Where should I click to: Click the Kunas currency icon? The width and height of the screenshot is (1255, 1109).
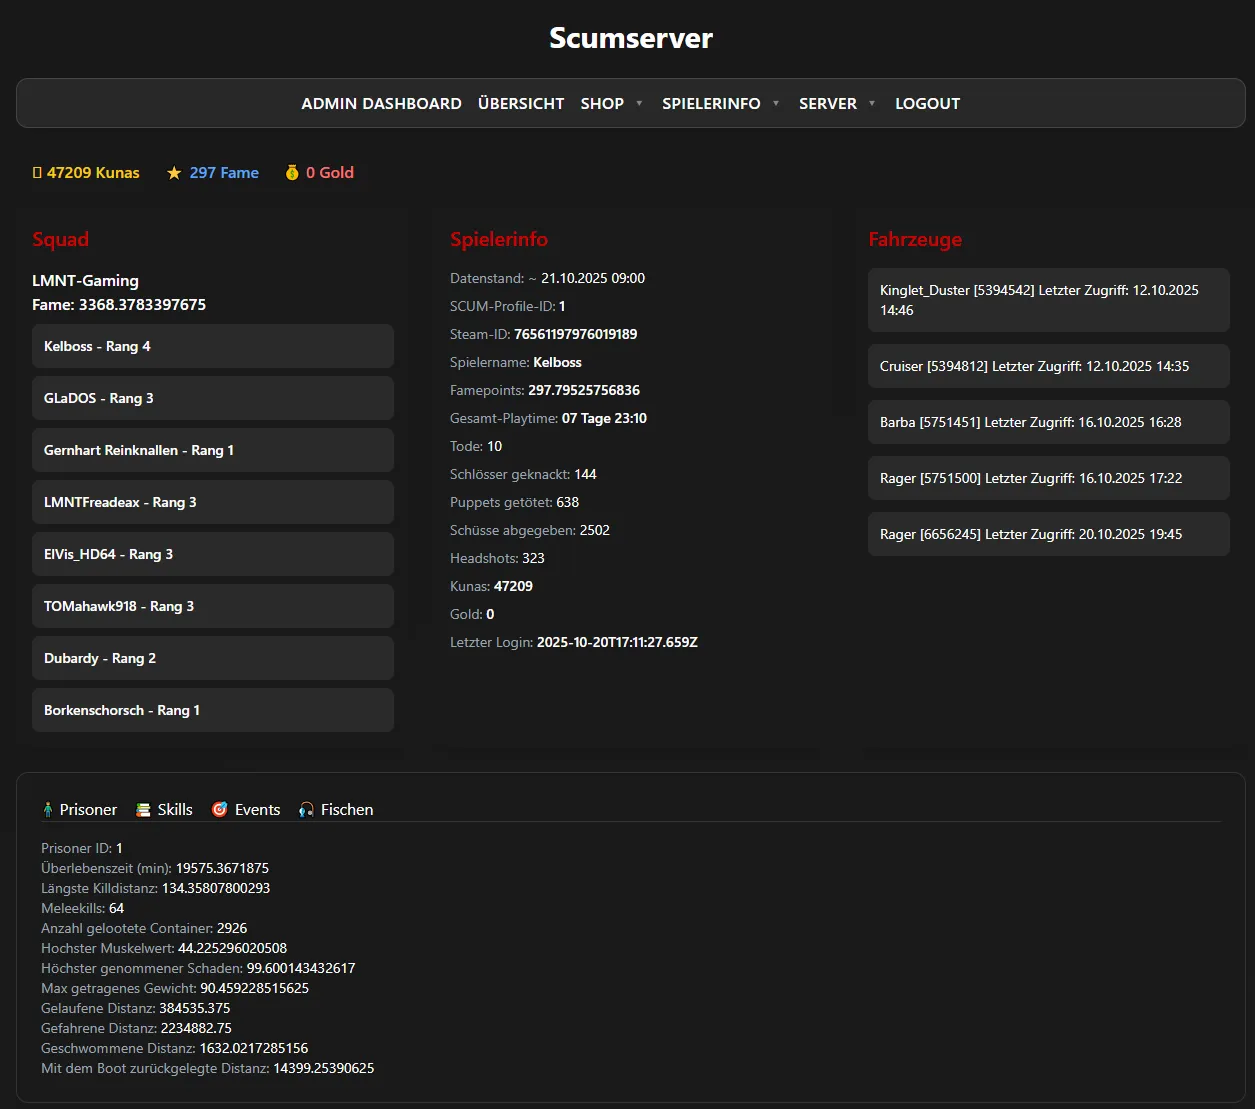[37, 173]
